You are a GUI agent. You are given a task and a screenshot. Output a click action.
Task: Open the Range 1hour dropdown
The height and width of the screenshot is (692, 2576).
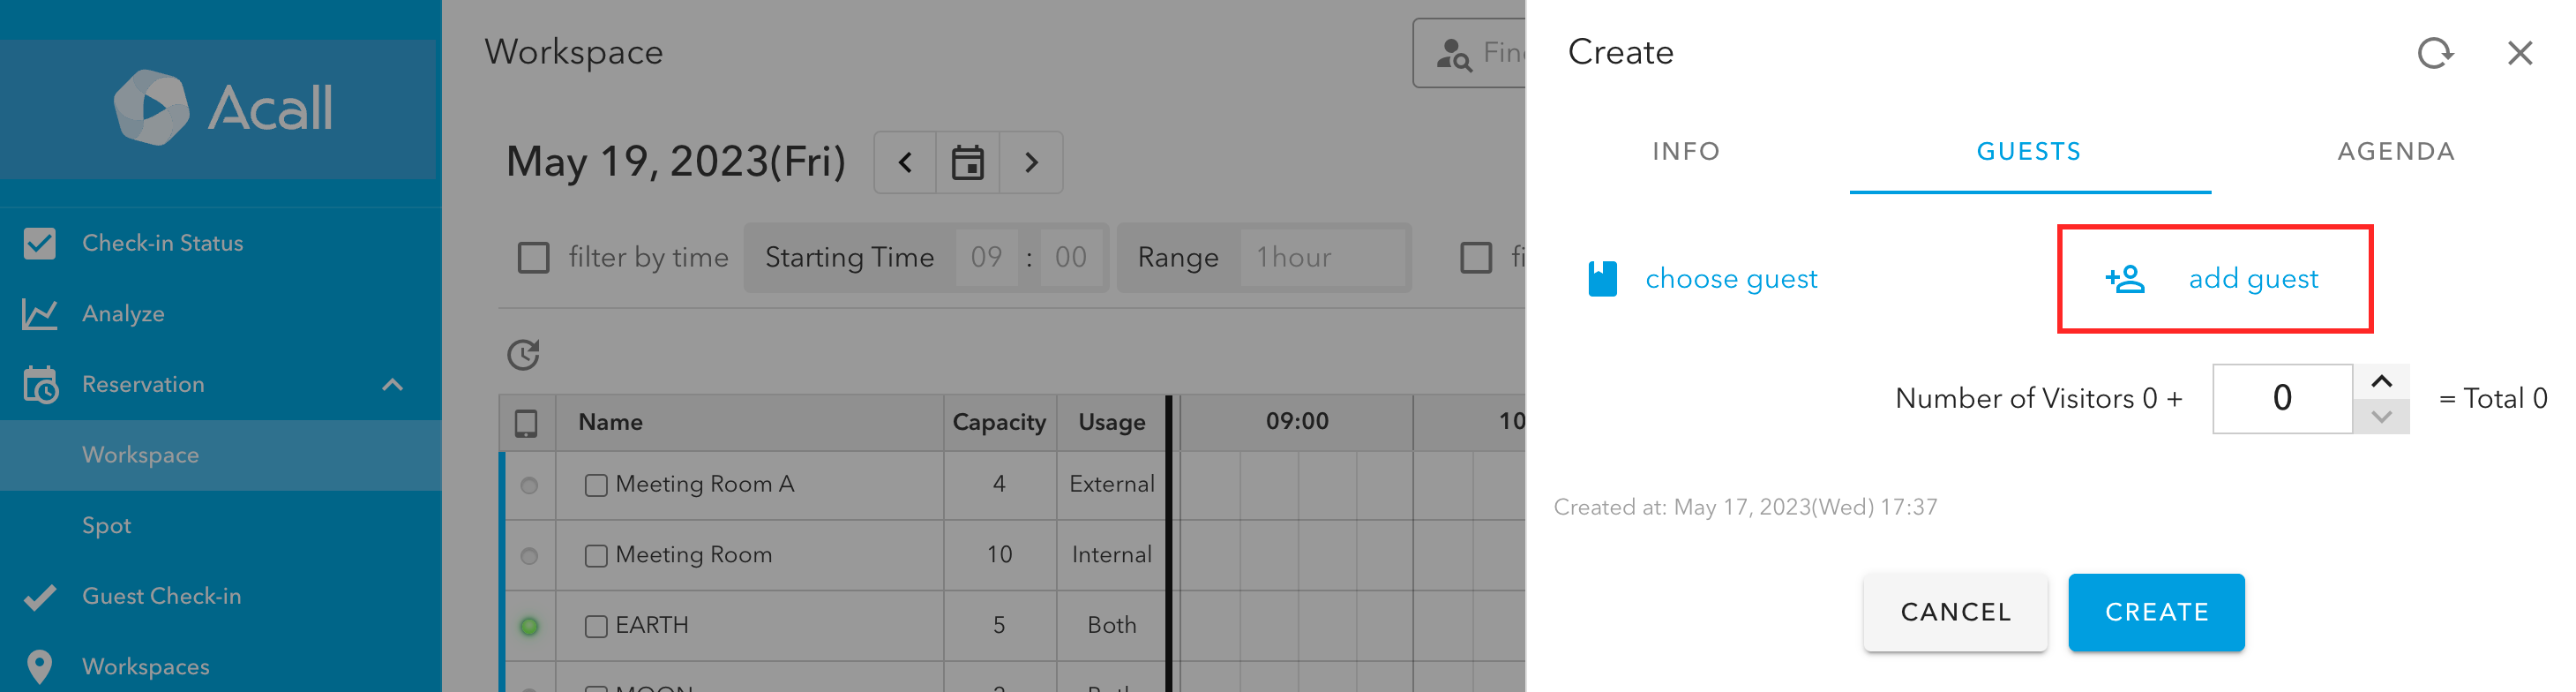point(1322,258)
